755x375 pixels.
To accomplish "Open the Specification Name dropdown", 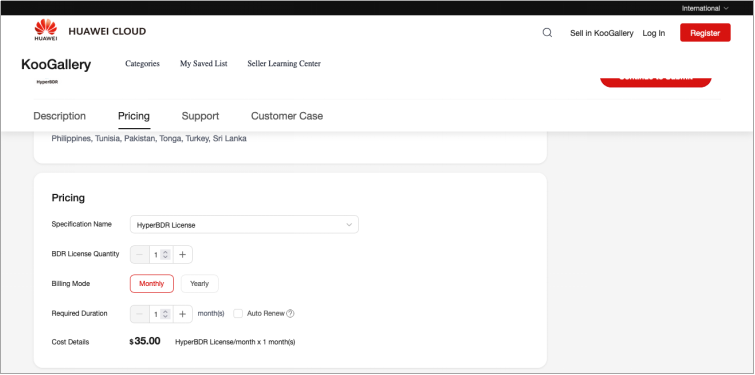I will click(x=244, y=224).
